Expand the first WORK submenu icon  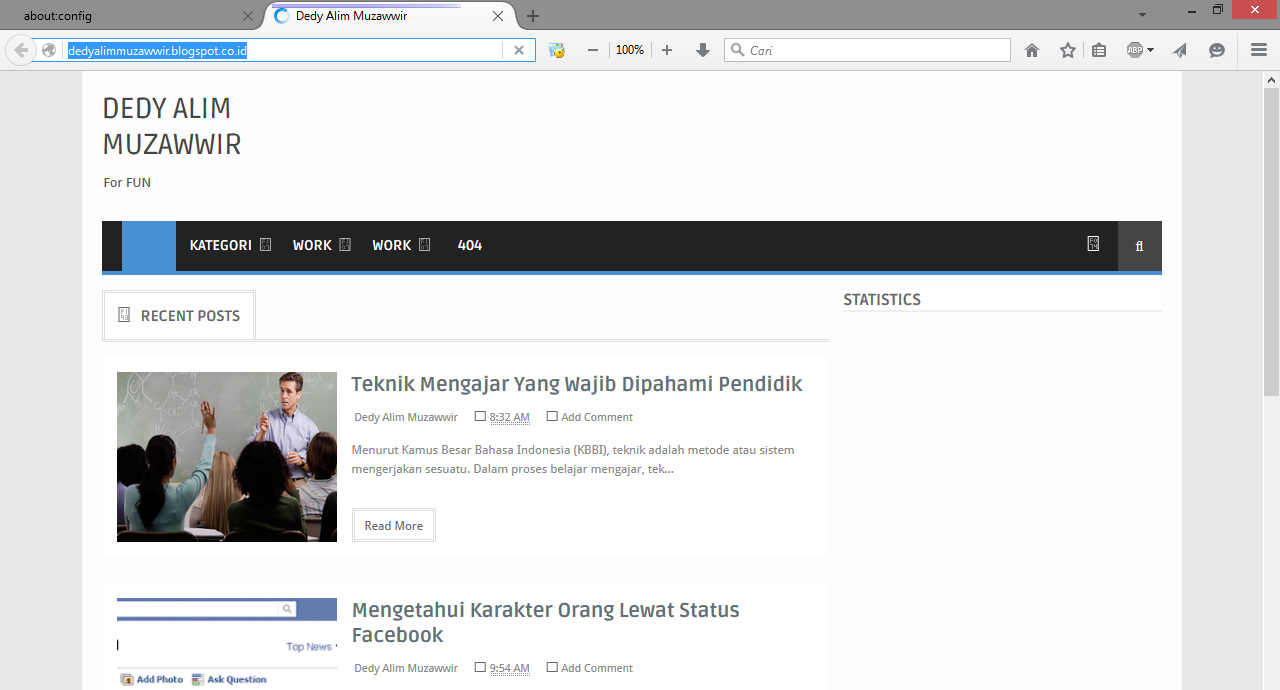[345, 245]
